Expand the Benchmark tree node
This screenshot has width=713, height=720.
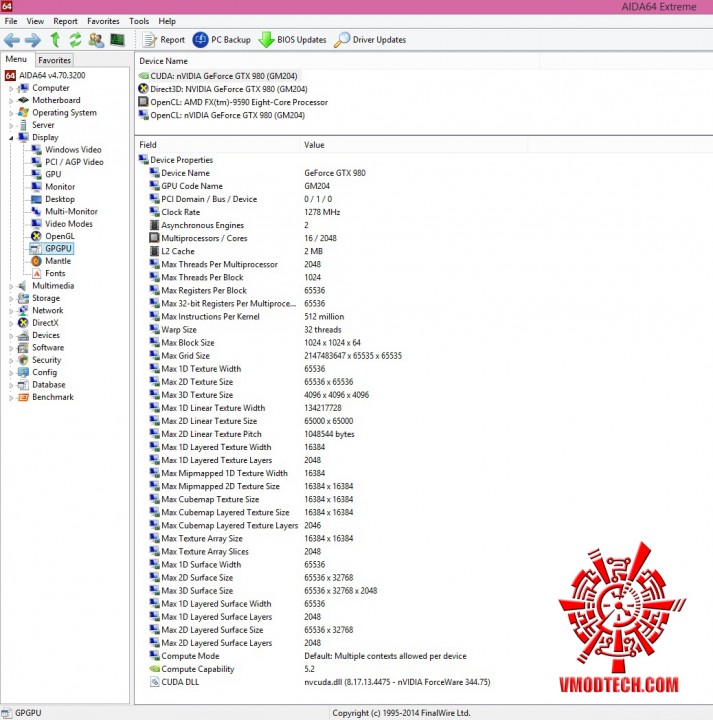[11, 398]
